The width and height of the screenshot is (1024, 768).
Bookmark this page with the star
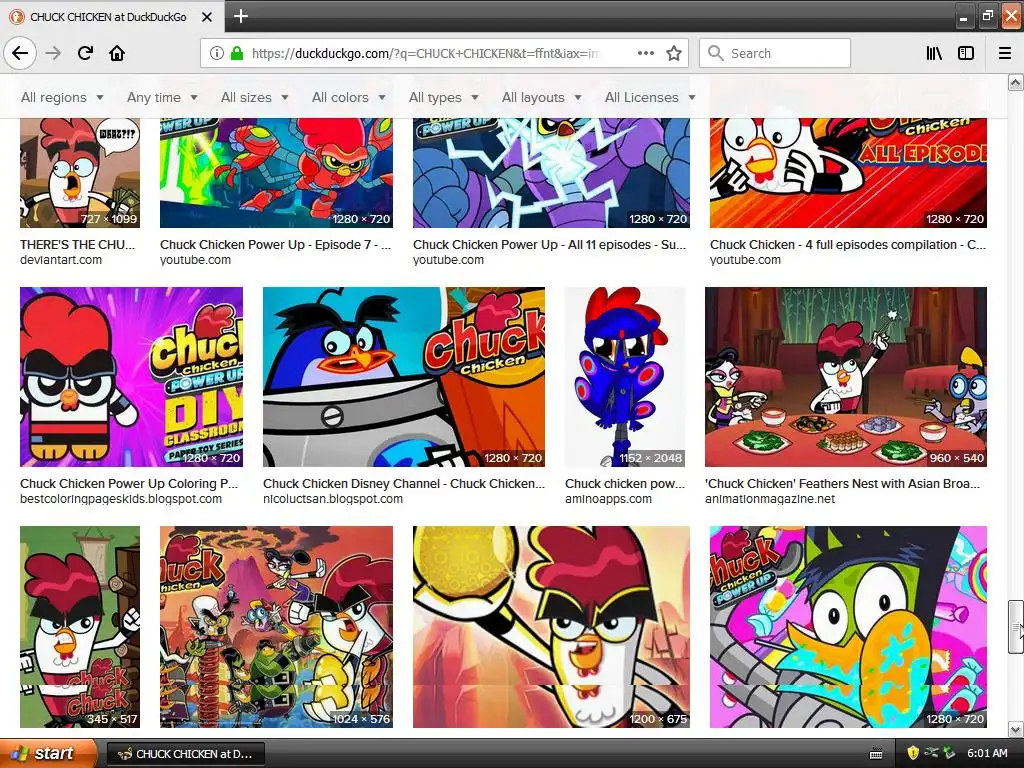674,53
